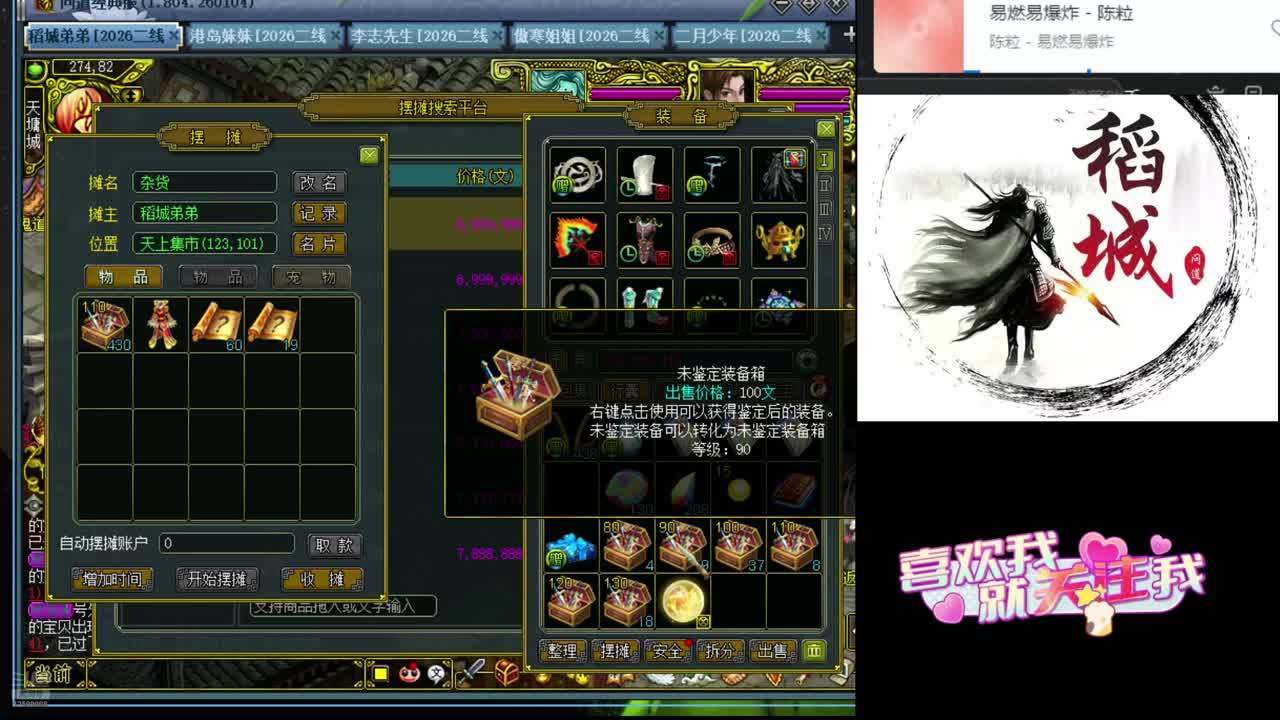Screen dimensions: 1280x720
Task: Switch to 李志先生 game window tab
Action: 426,36
